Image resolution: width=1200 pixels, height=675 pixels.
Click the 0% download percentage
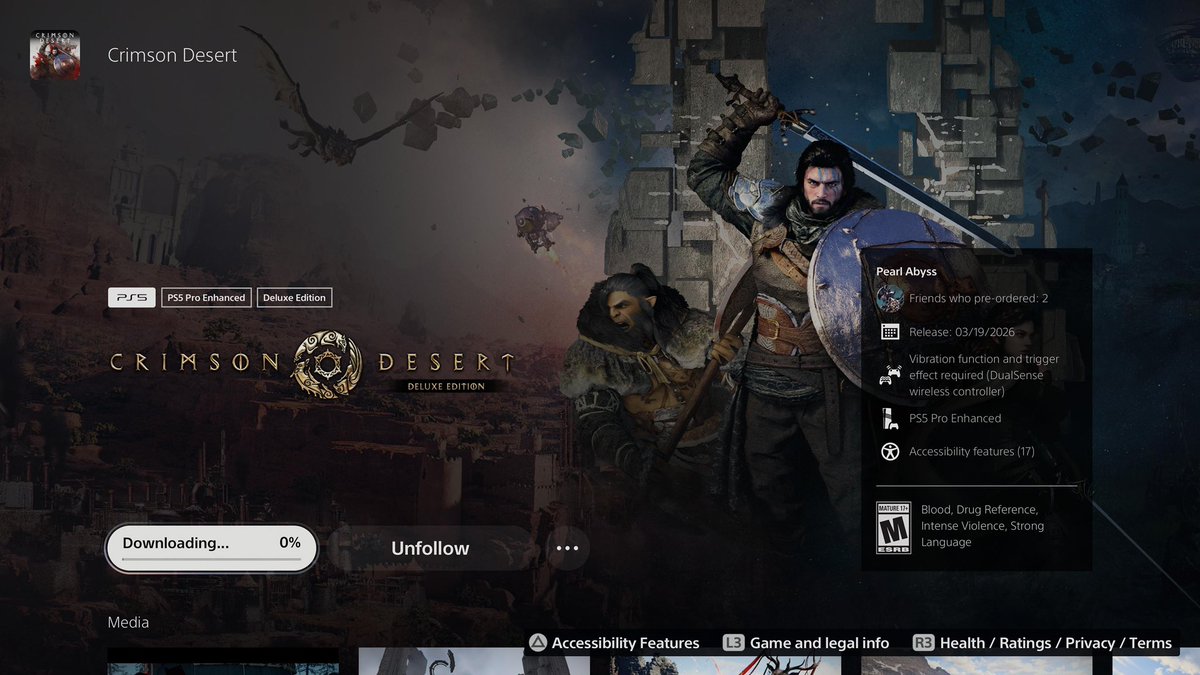coord(290,543)
